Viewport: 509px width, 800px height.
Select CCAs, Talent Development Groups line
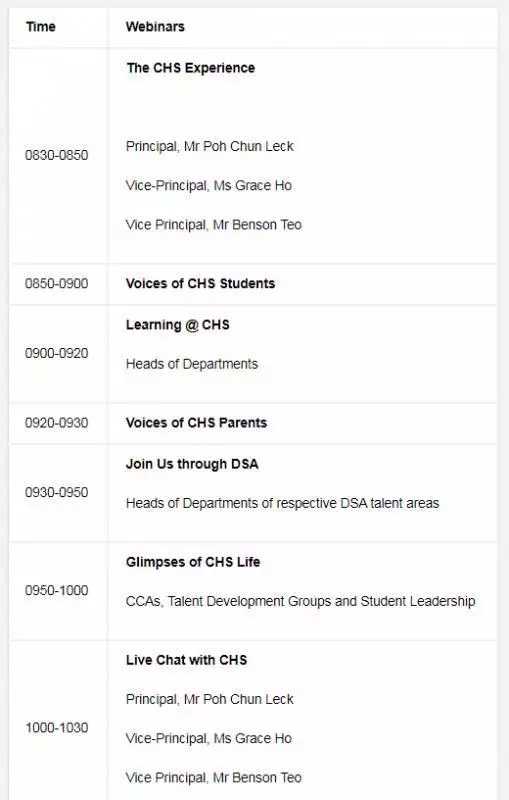(x=300, y=601)
